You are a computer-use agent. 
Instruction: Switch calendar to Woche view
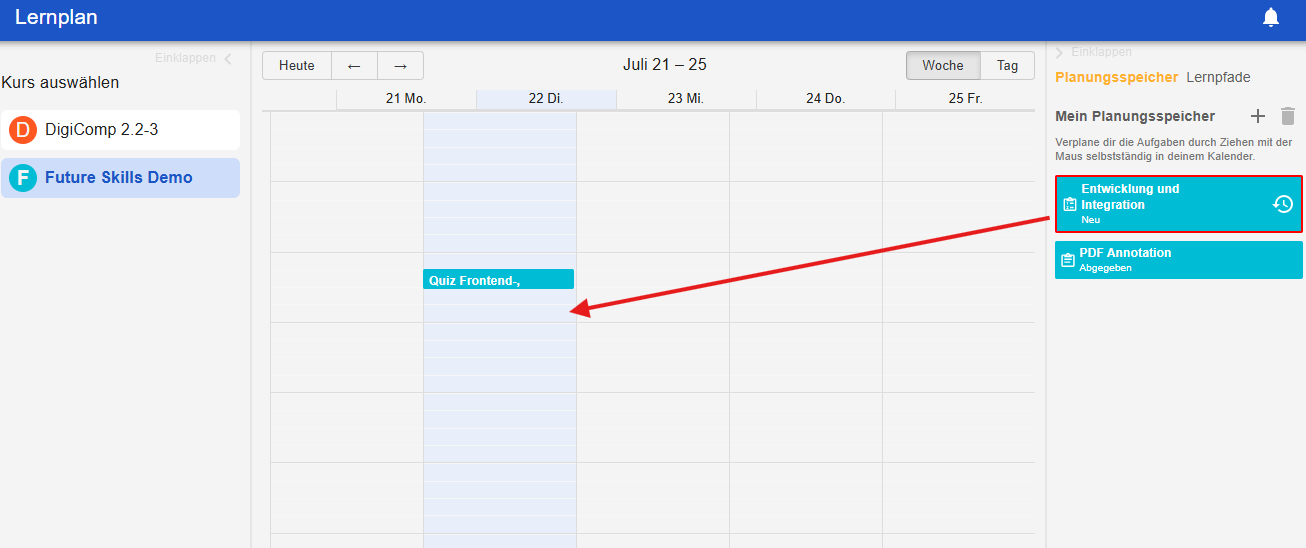tap(942, 66)
